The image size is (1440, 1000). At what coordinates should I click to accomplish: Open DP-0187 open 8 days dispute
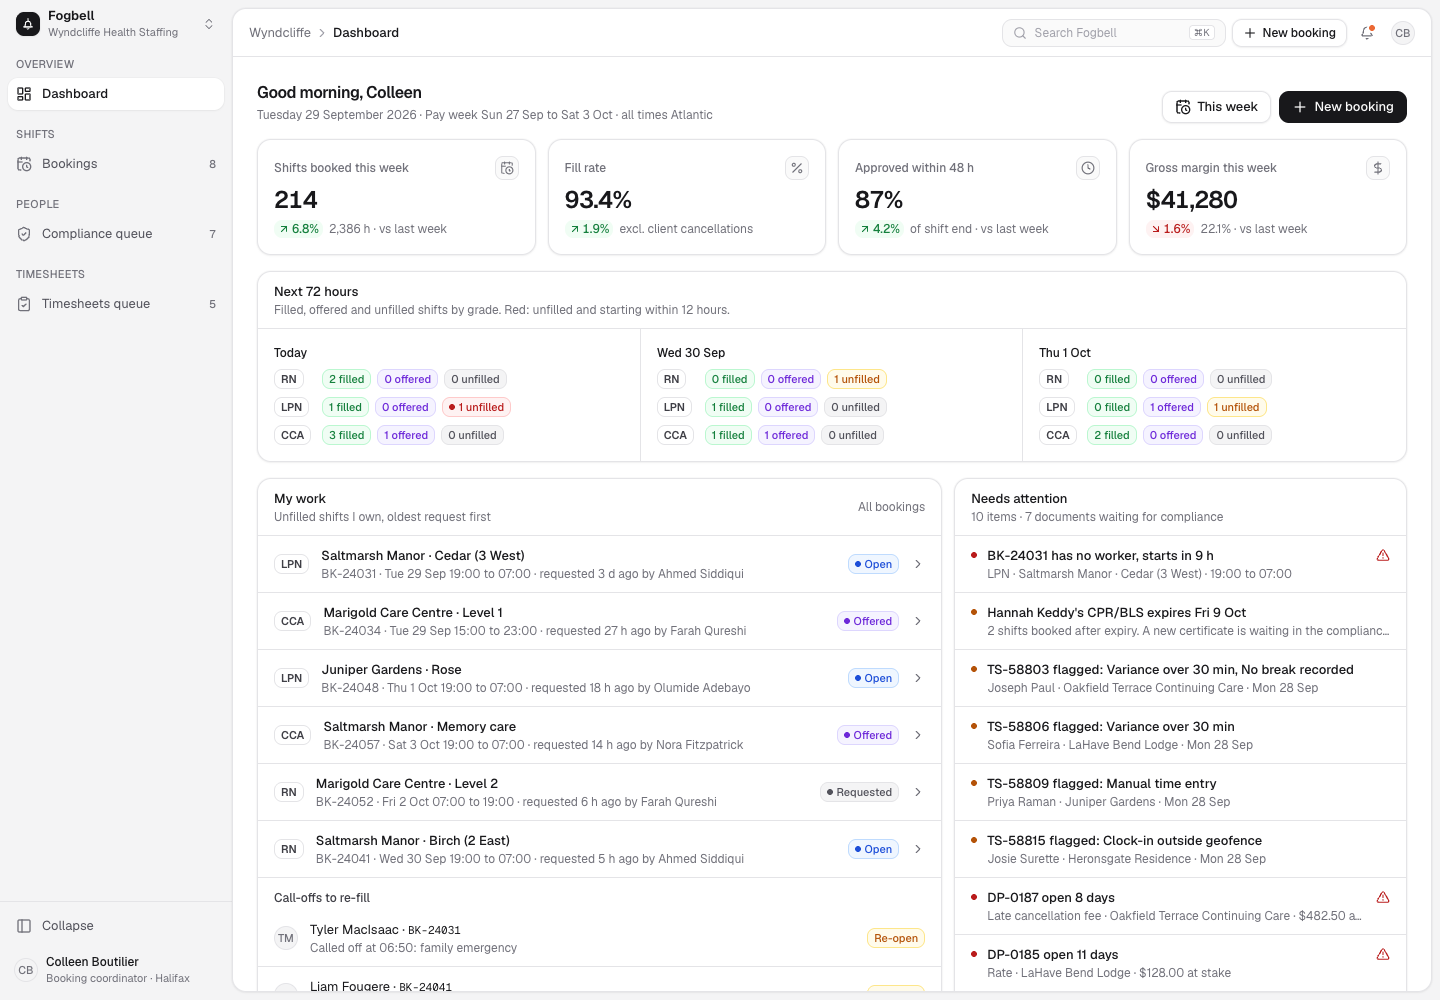[x=1180, y=906]
